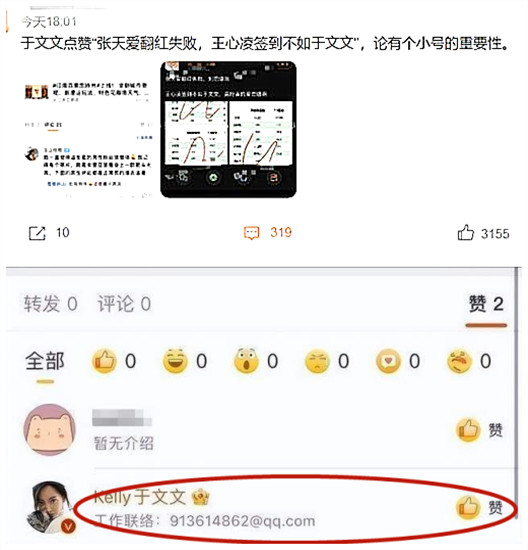Click 赞 button beside Kelly于文文

pyautogui.click(x=480, y=507)
